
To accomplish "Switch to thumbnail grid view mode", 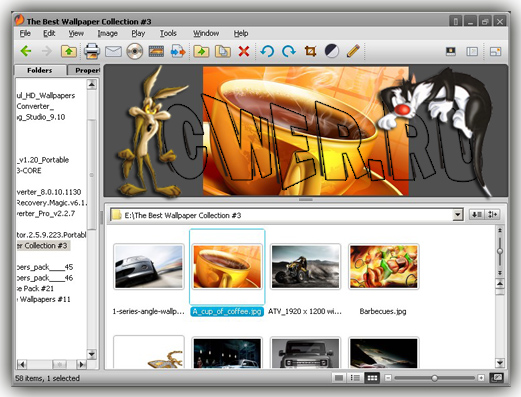I will coord(372,378).
